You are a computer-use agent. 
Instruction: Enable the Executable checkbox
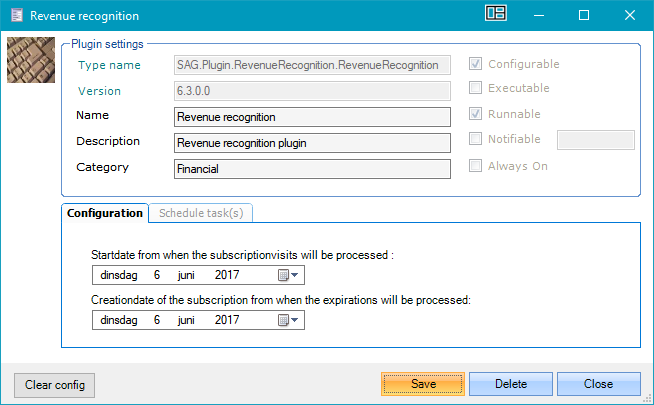click(x=477, y=89)
